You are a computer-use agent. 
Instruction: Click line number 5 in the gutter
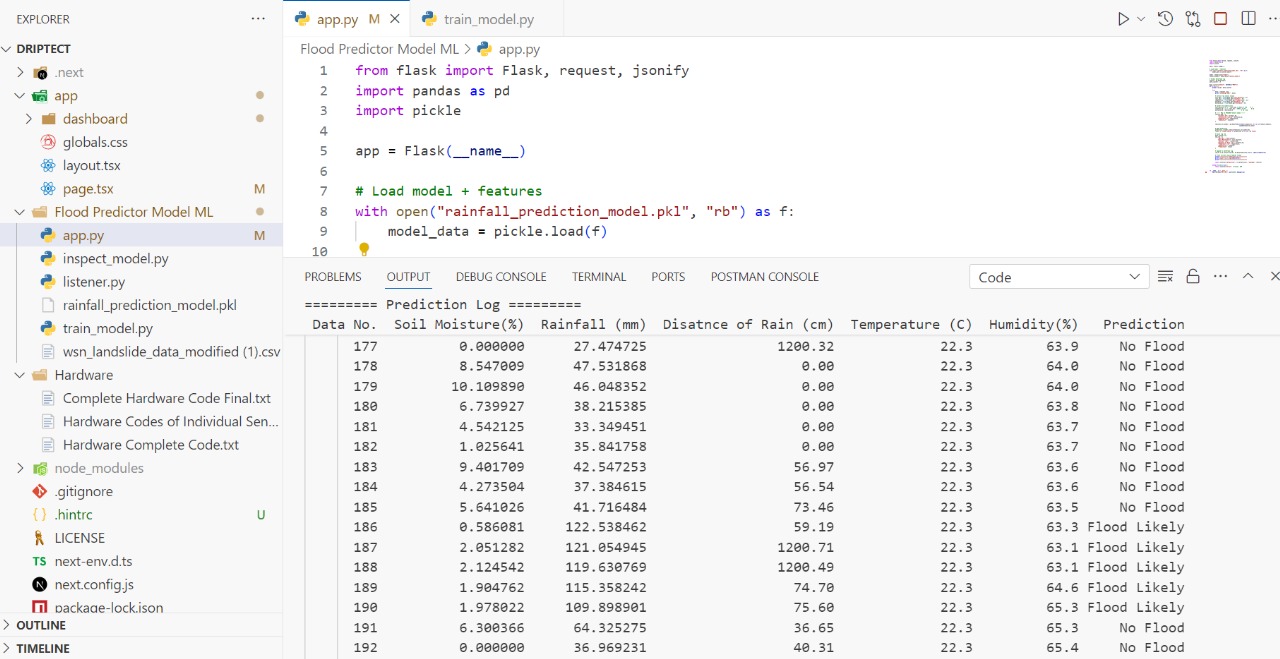[323, 151]
